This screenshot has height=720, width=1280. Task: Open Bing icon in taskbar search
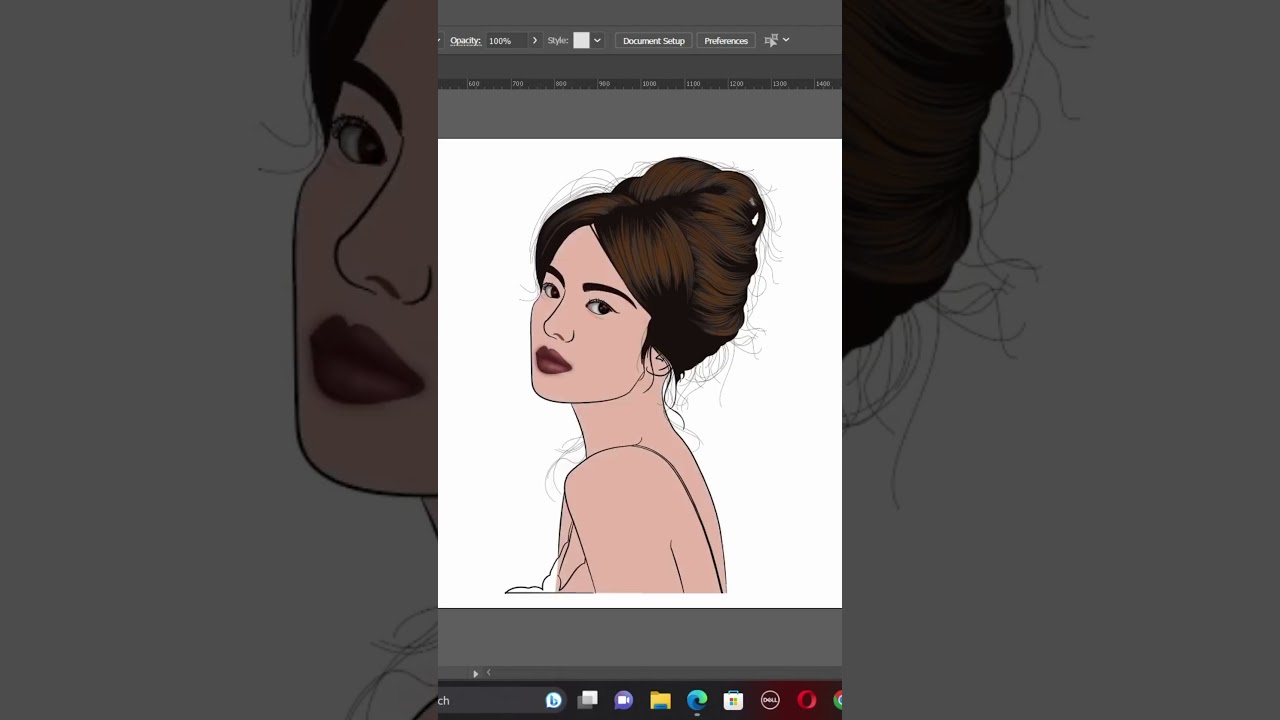[553, 700]
